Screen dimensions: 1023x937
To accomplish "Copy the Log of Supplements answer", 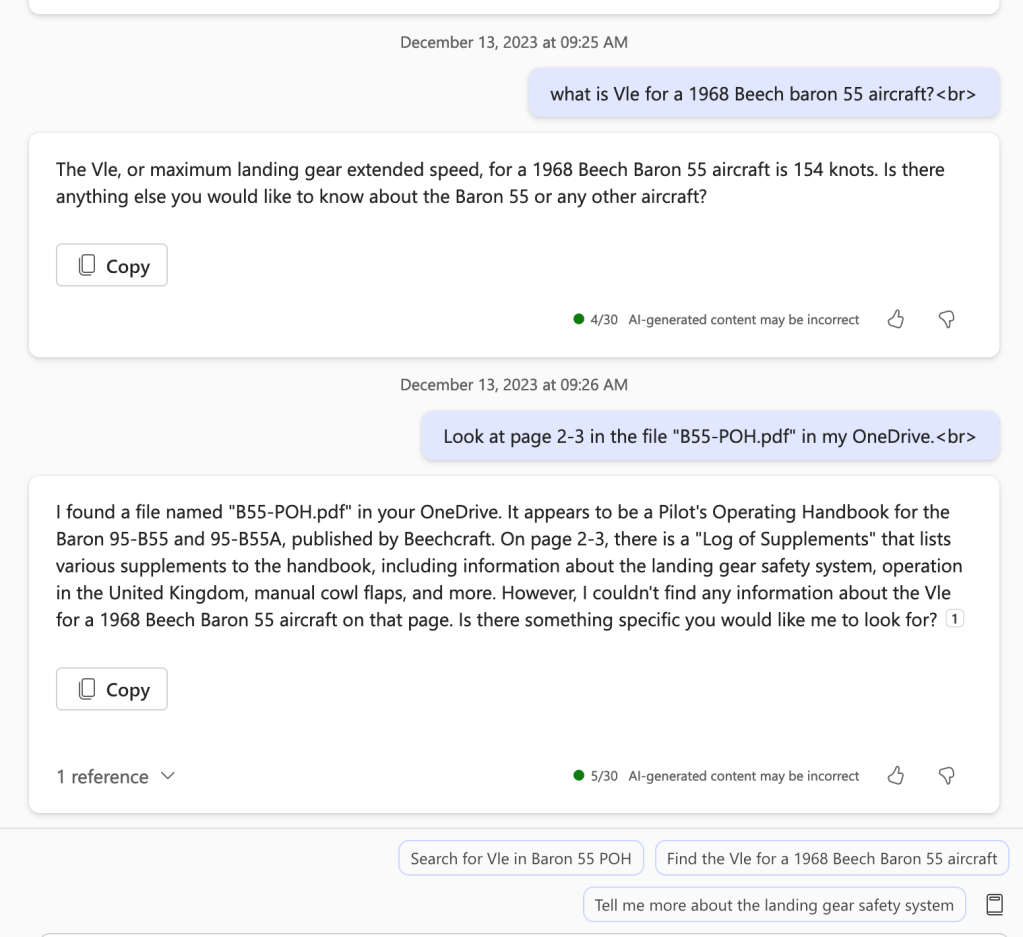I will point(111,689).
